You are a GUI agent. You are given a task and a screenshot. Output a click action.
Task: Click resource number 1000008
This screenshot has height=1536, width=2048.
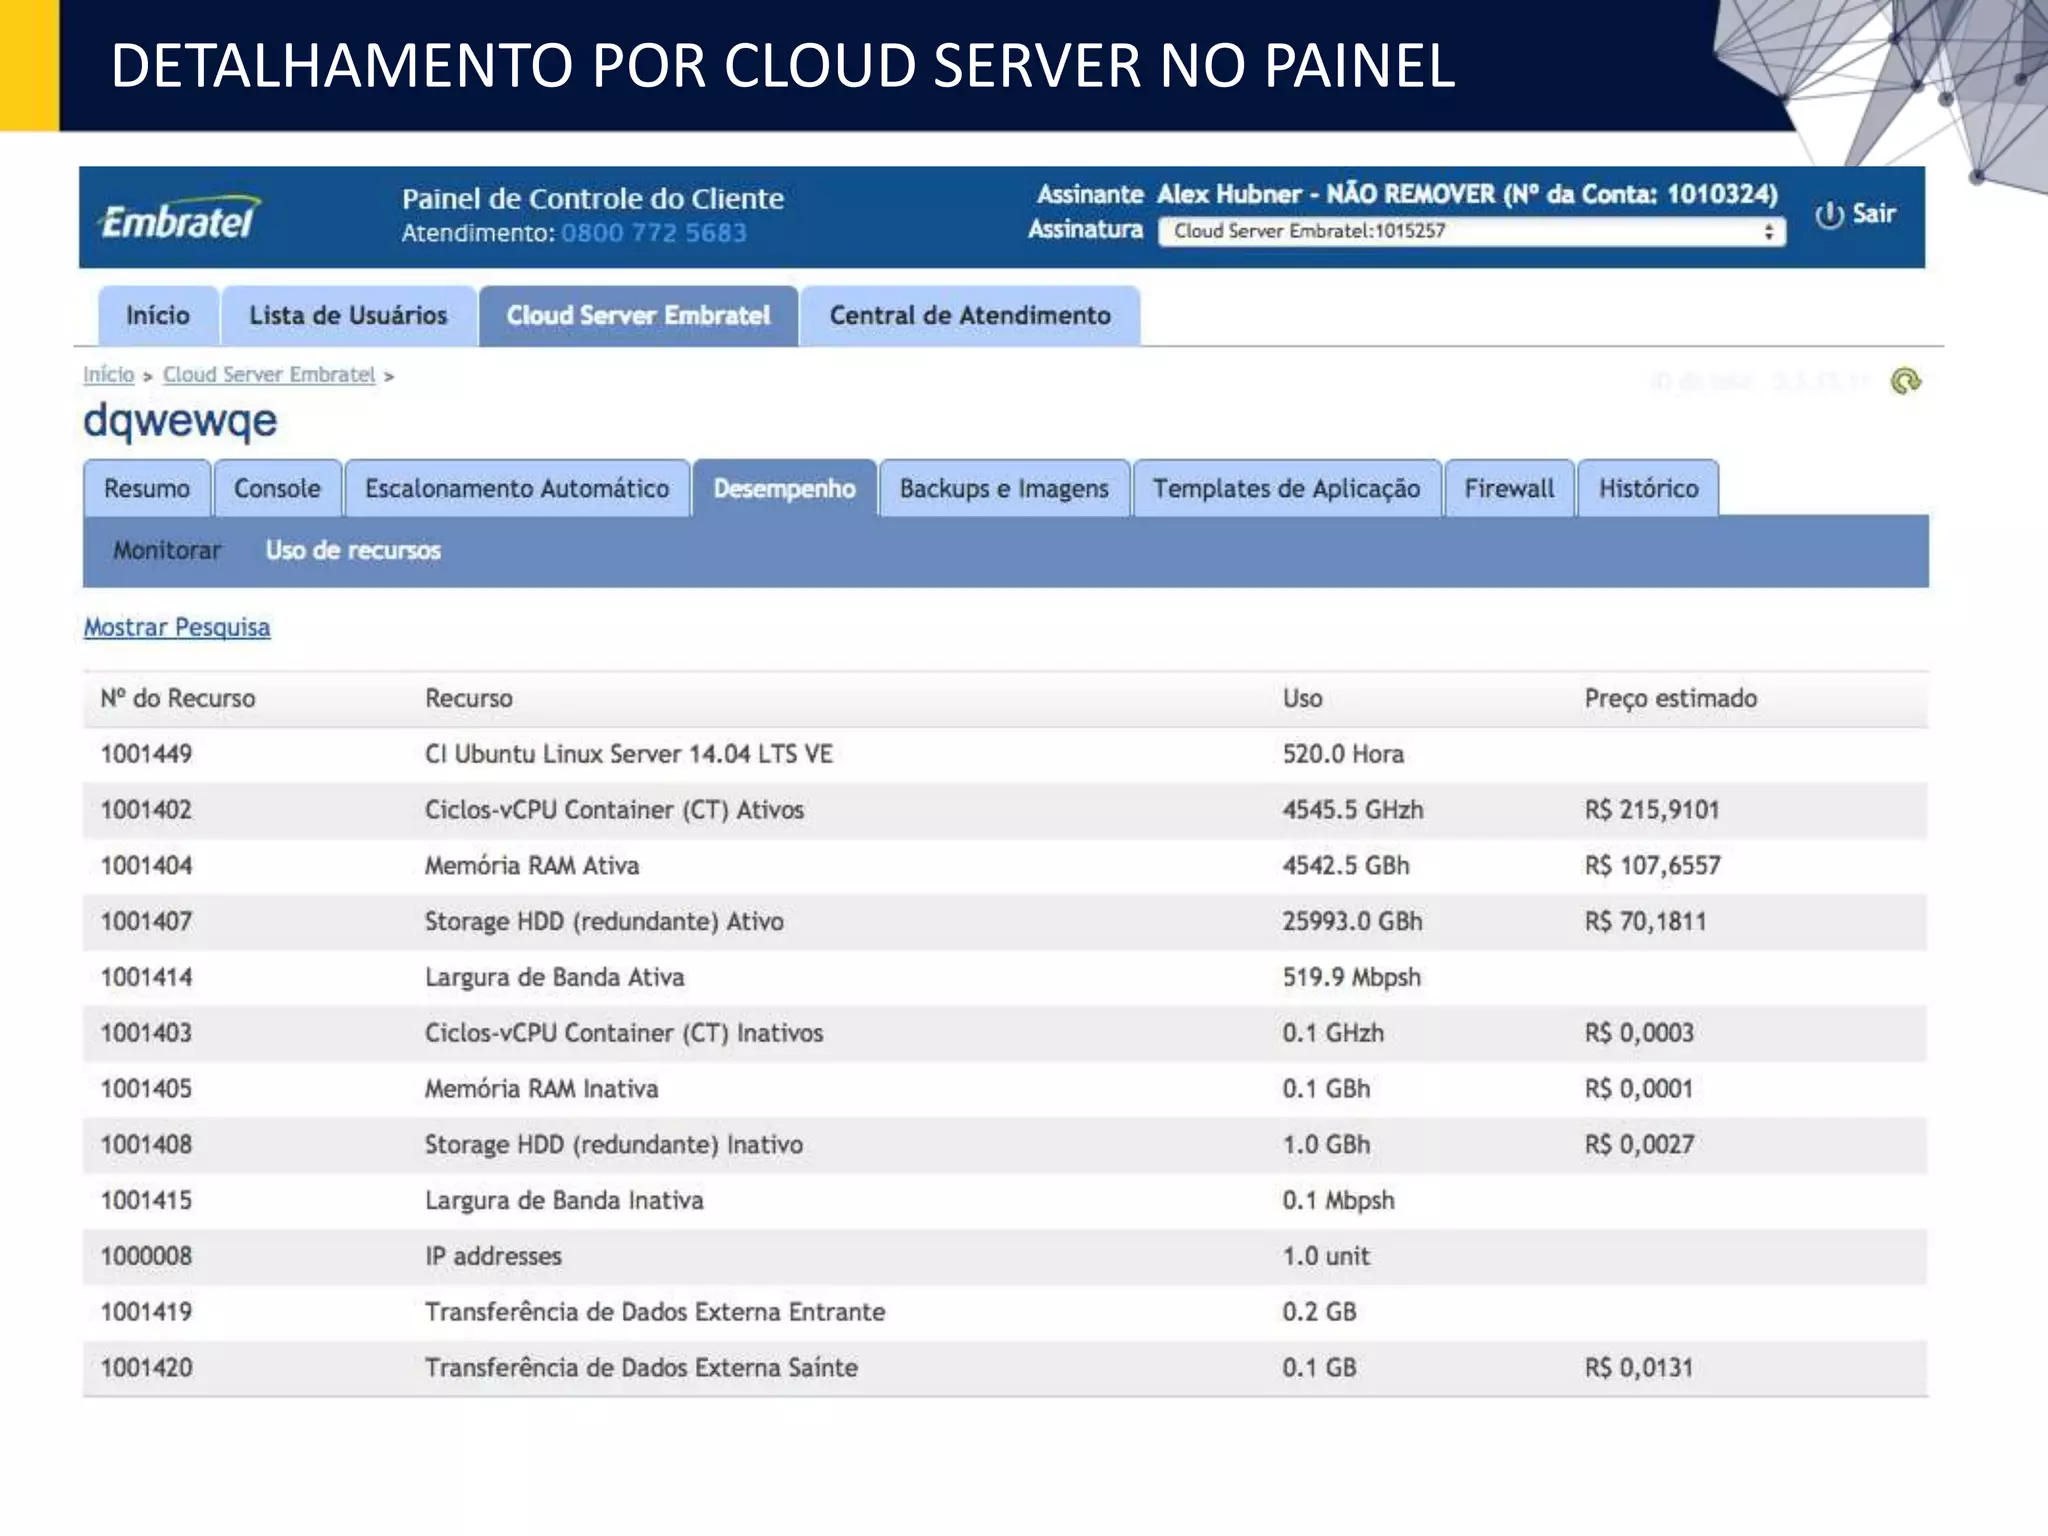(x=146, y=1256)
